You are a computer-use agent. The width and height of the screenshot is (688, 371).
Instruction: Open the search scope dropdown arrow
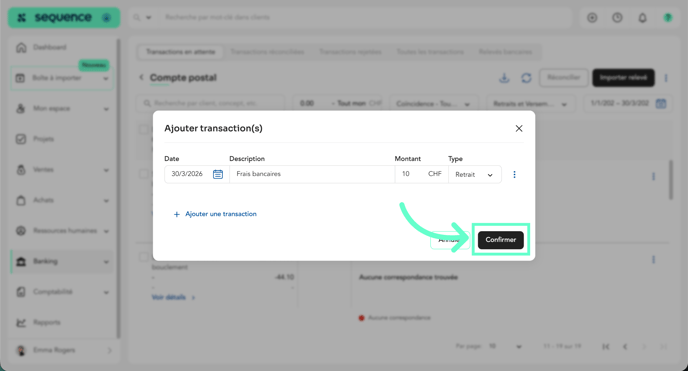149,18
